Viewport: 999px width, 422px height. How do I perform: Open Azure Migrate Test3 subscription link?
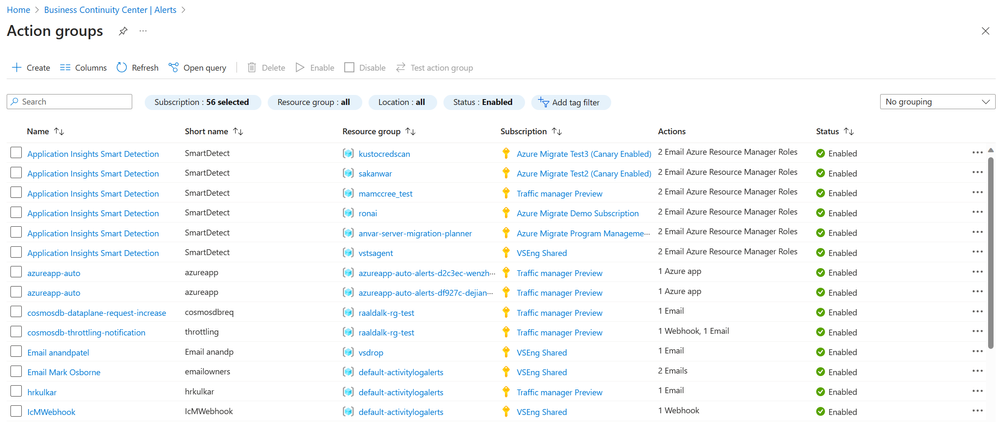[584, 154]
